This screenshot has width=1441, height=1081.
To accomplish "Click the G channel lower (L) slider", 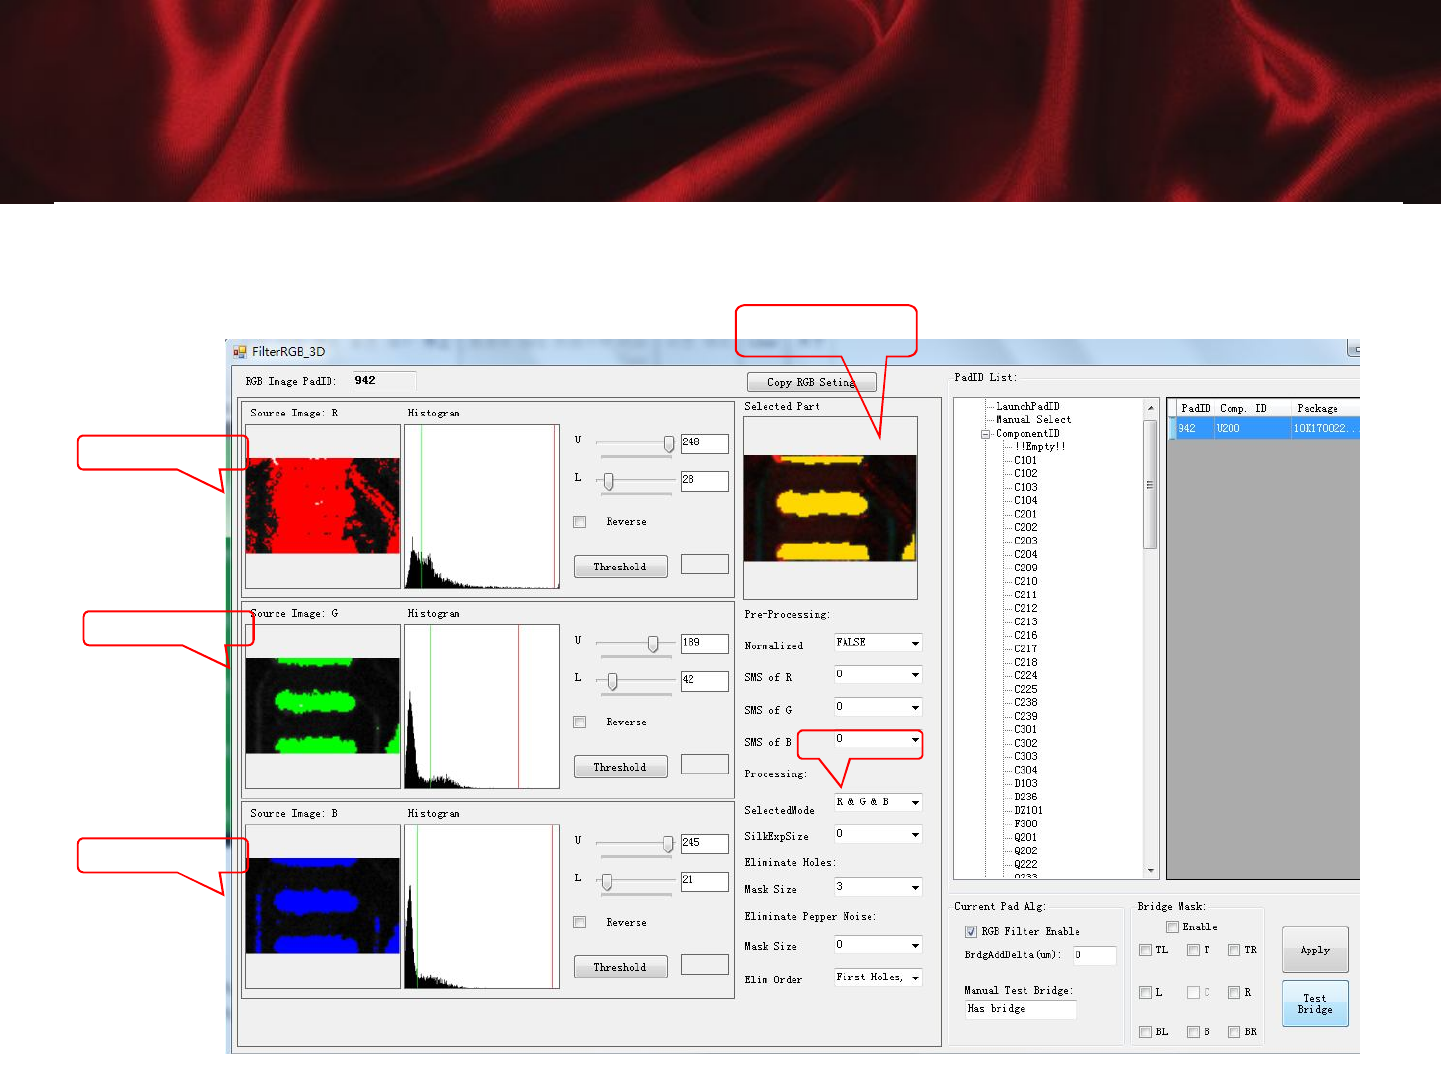I will 612,682.
